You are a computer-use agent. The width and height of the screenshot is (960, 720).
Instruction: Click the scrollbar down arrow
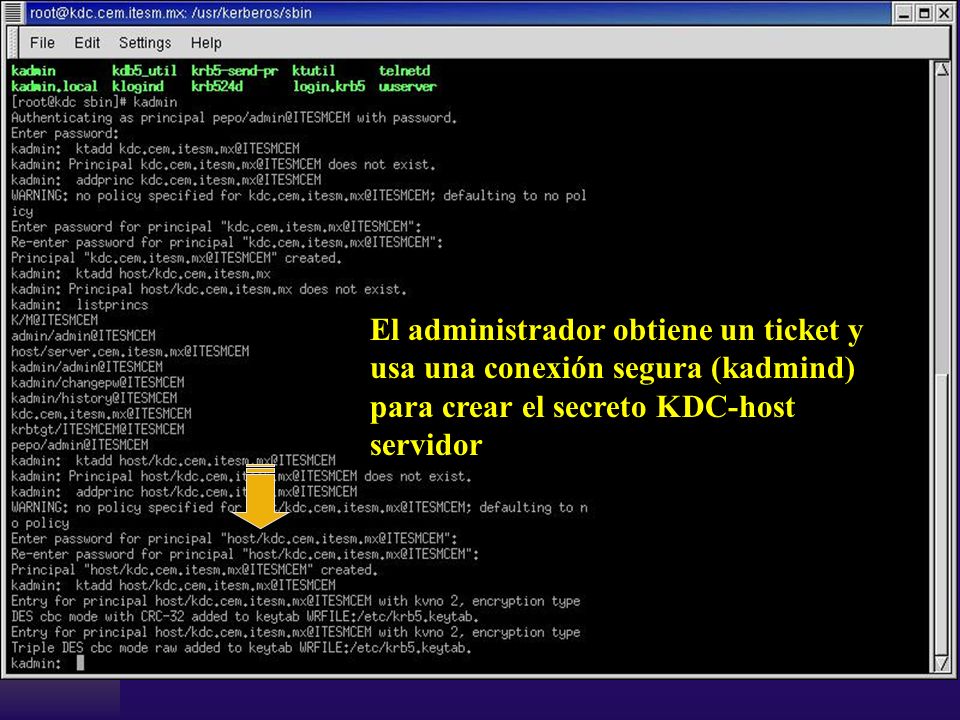point(942,663)
